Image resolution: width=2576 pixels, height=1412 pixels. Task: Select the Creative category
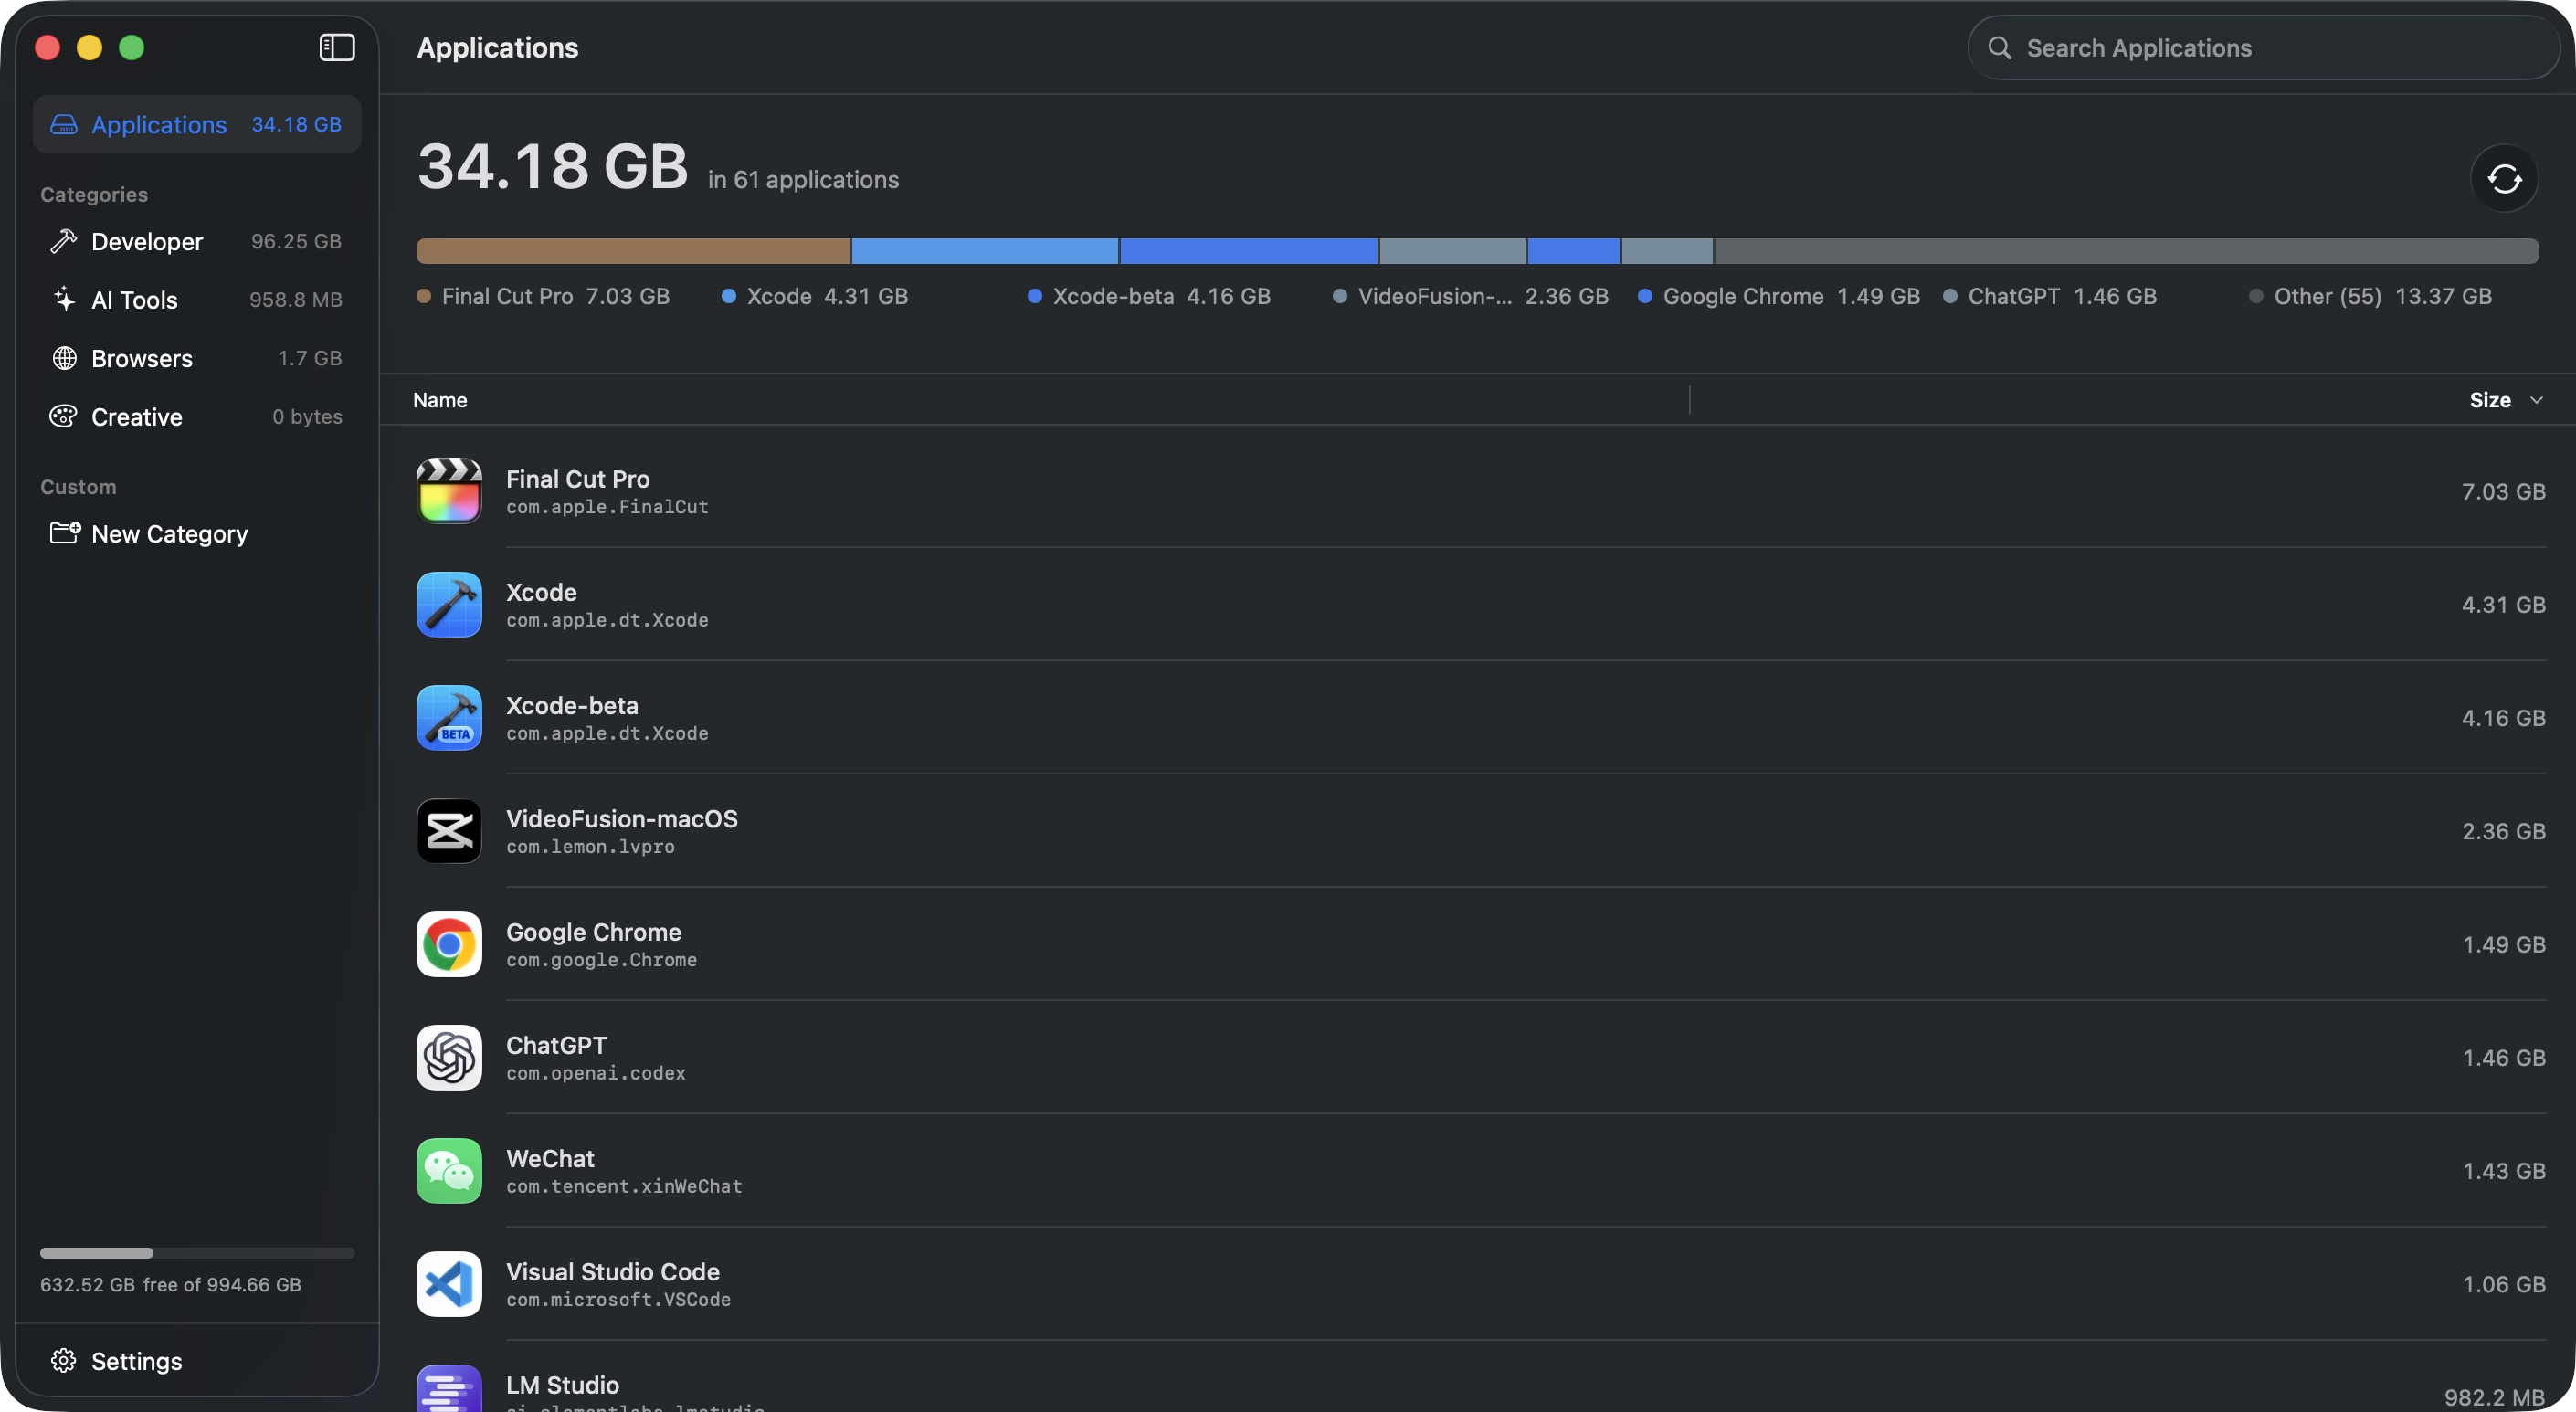[x=197, y=416]
